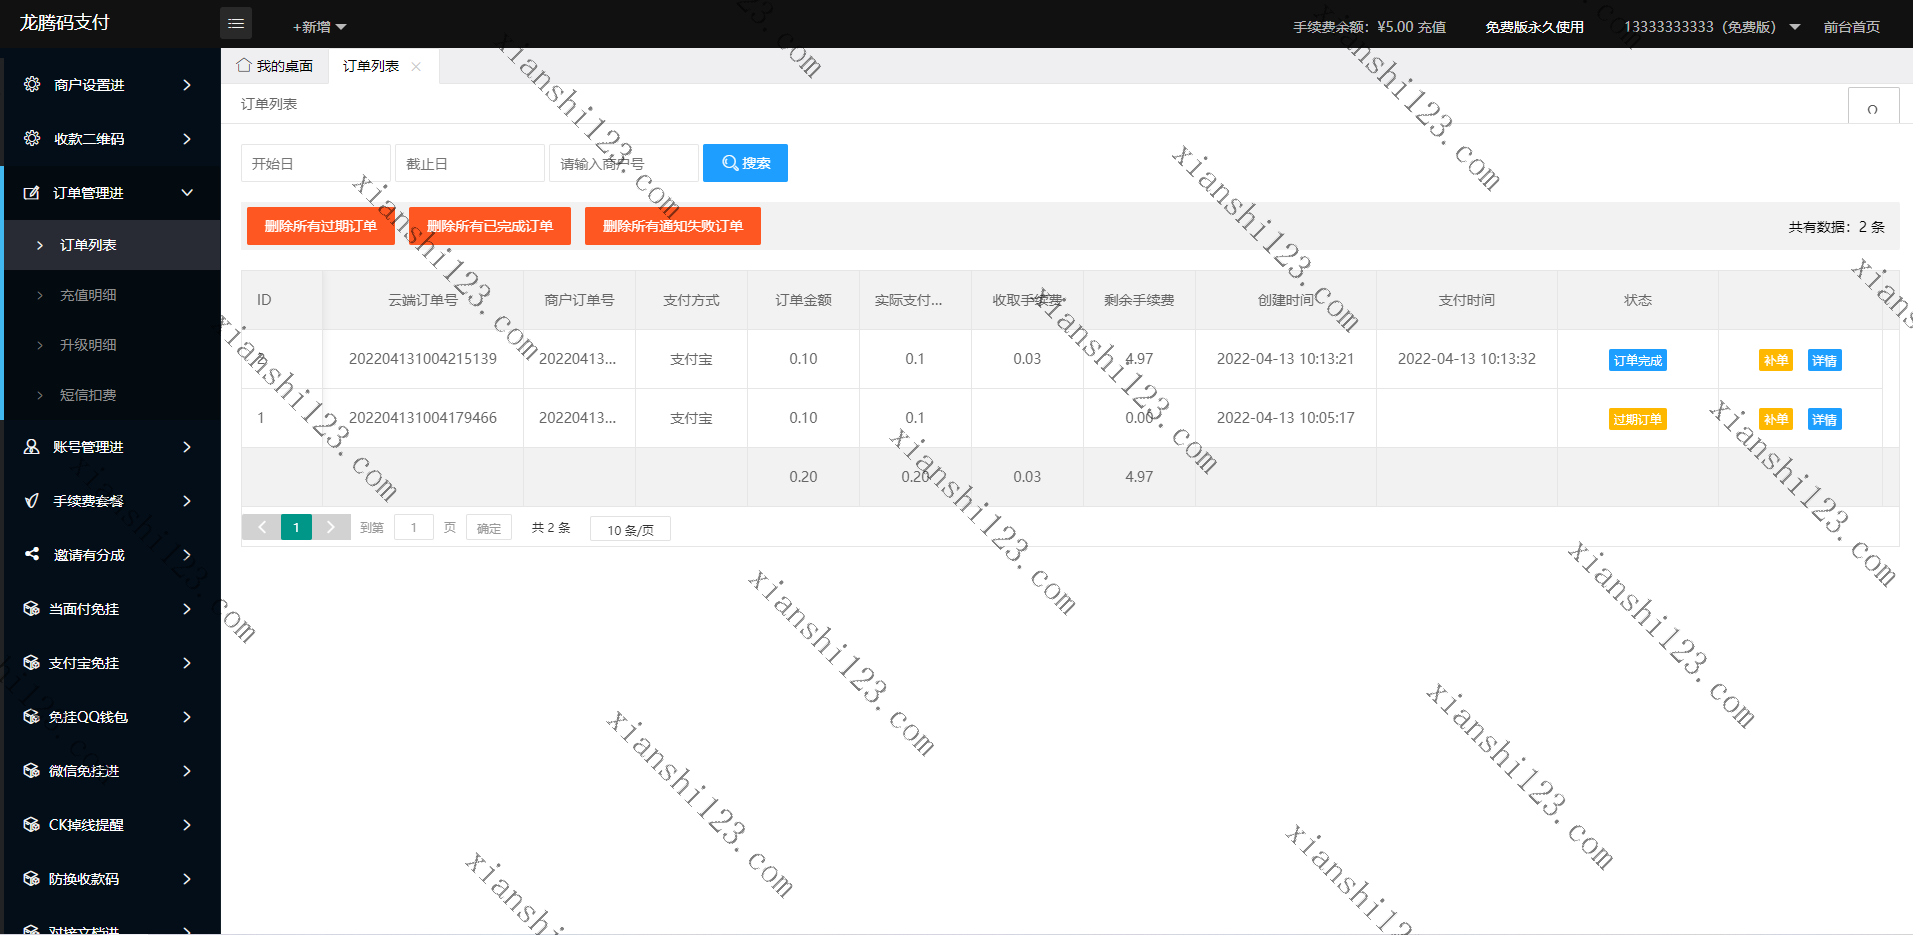This screenshot has width=1913, height=935.
Task: Click the home icon on 我的桌面 tab
Action: pos(244,65)
